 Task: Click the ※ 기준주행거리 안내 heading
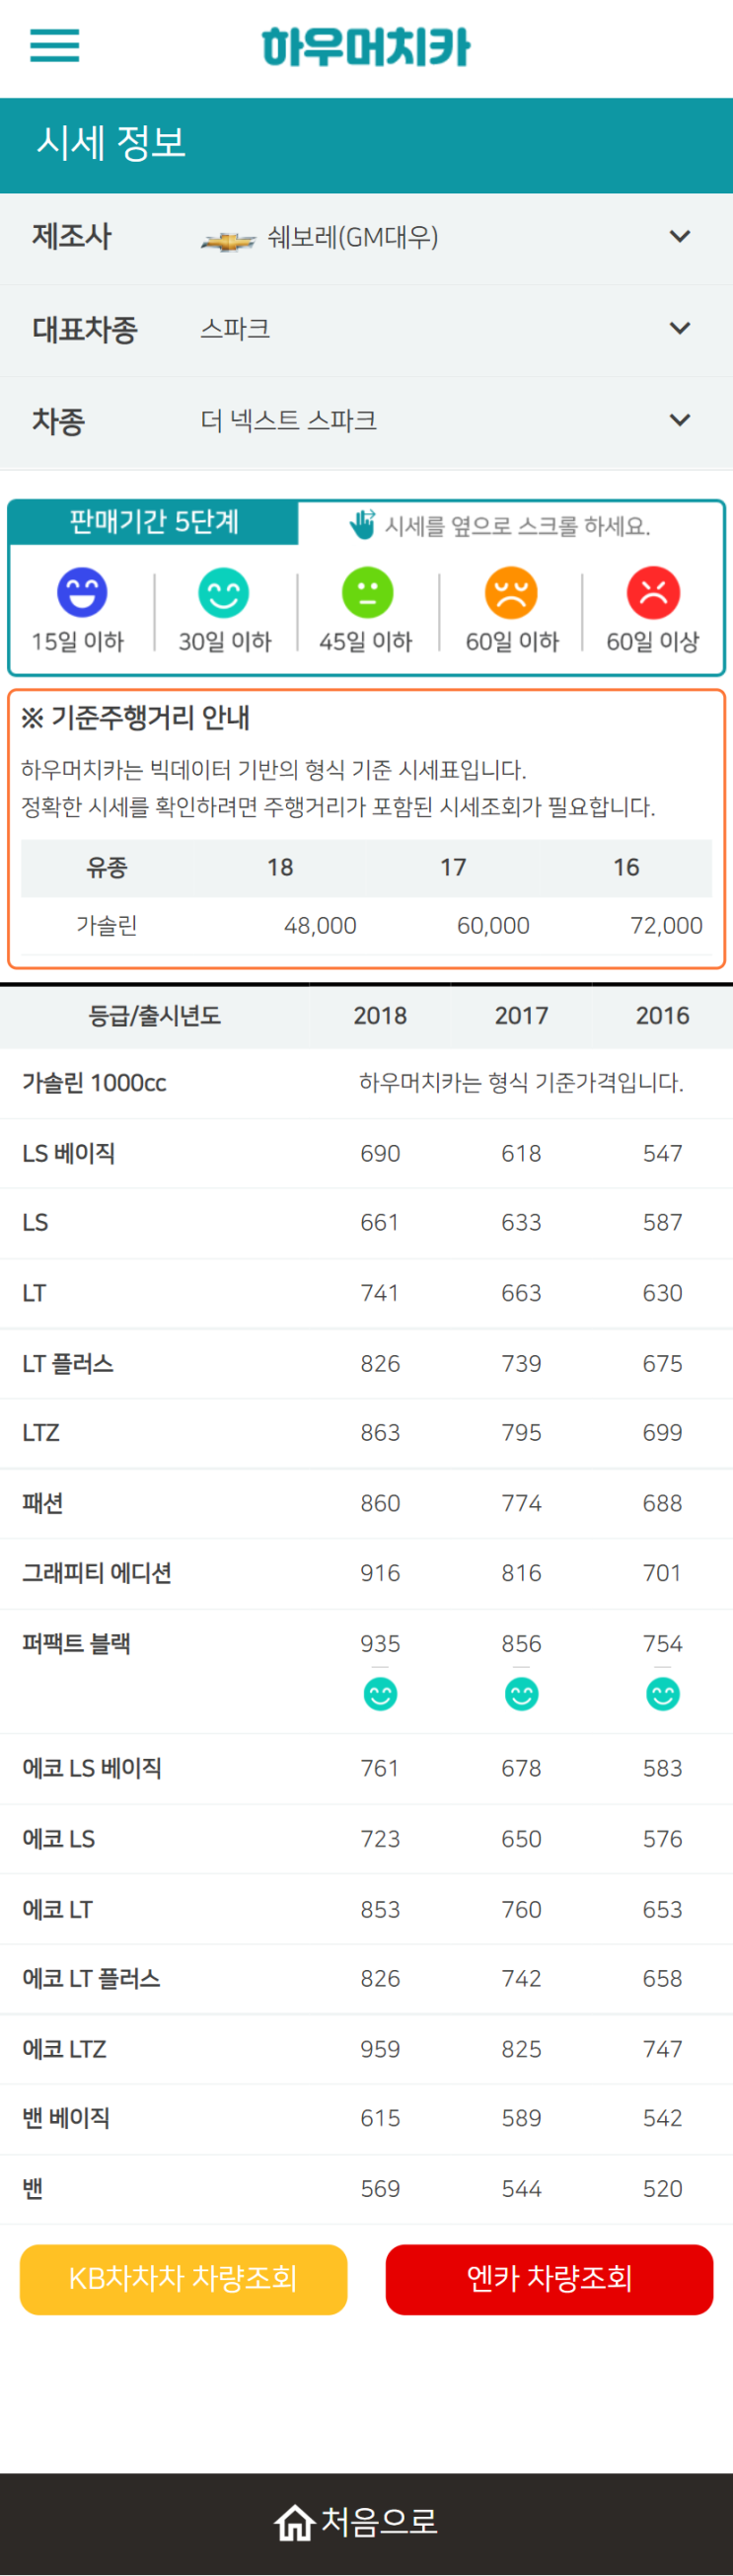135,718
